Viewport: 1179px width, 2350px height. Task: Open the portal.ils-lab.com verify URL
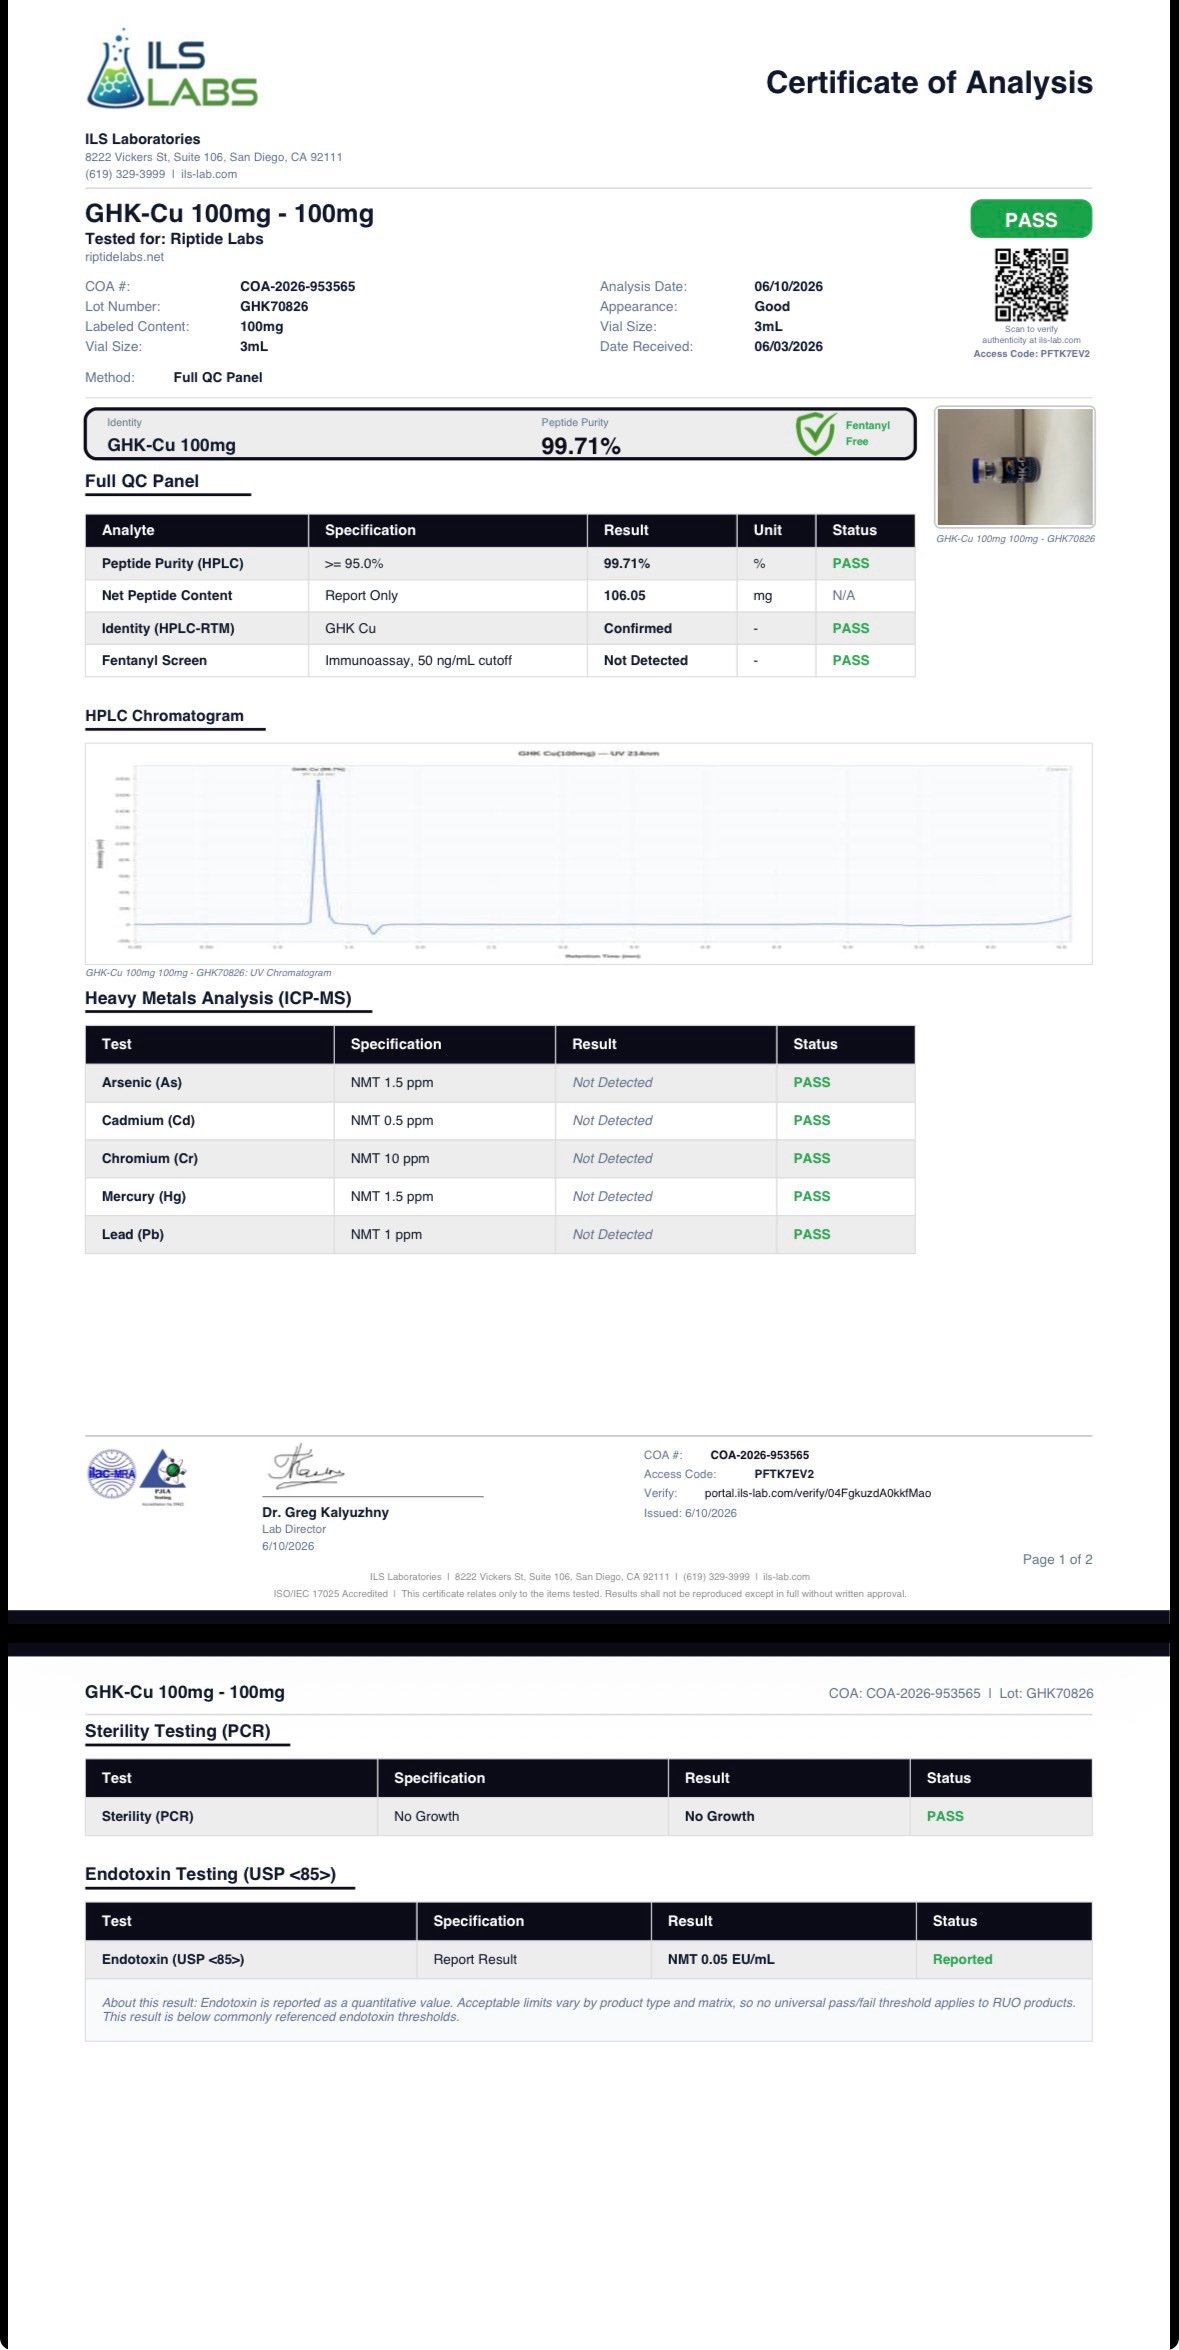817,1493
